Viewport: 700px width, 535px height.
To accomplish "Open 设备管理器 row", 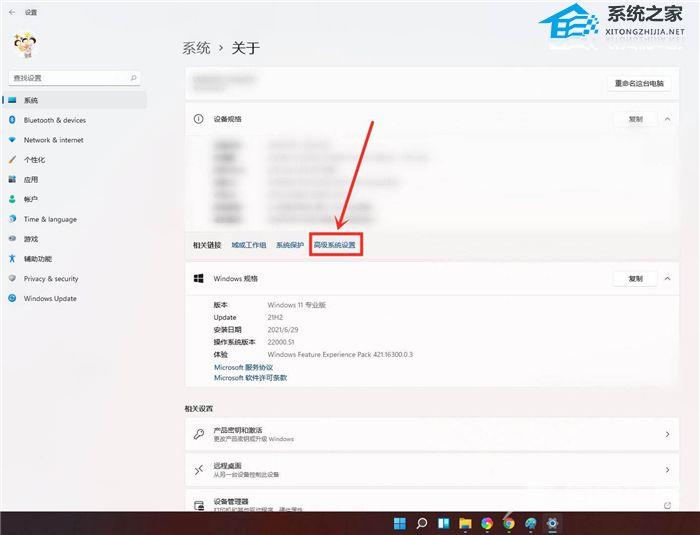I will point(432,501).
